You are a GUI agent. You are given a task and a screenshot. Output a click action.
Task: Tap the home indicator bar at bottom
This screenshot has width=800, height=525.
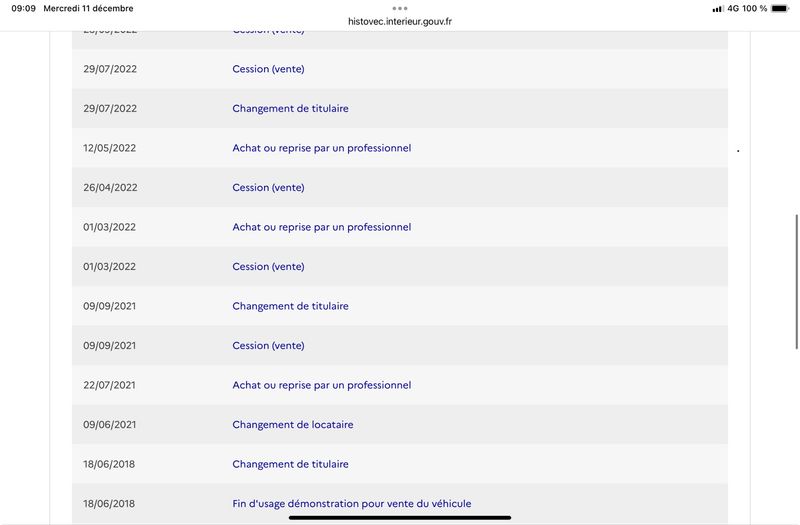(399, 517)
